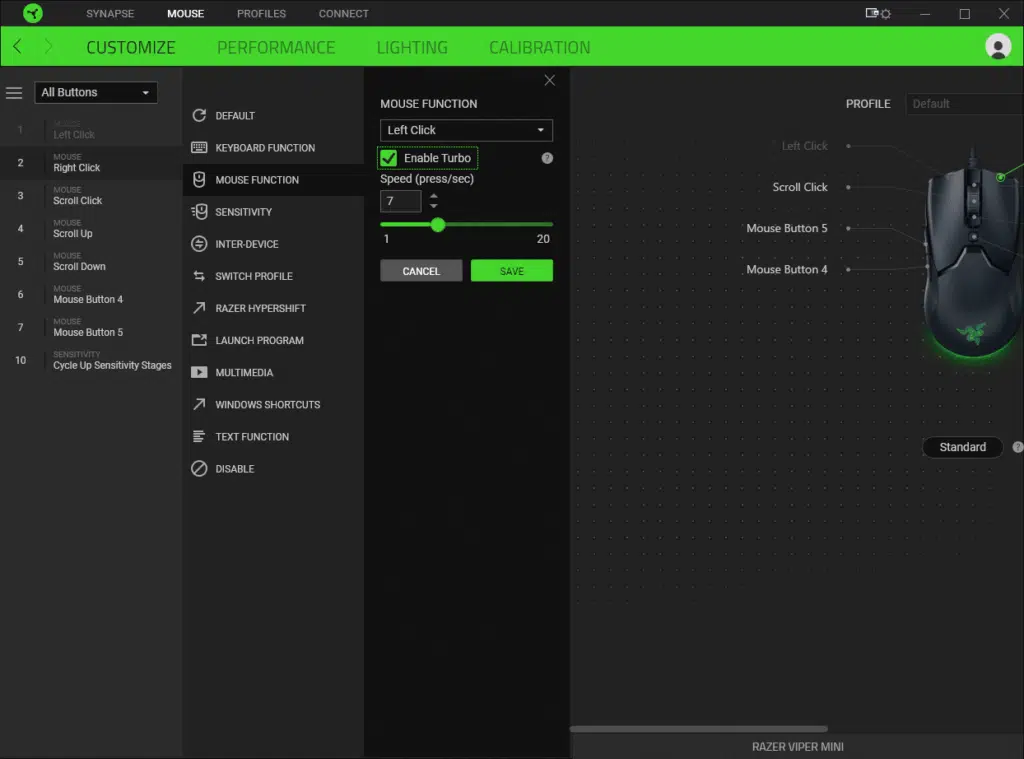Decrease turbo speed with down arrow
The height and width of the screenshot is (759, 1024).
tap(434, 206)
